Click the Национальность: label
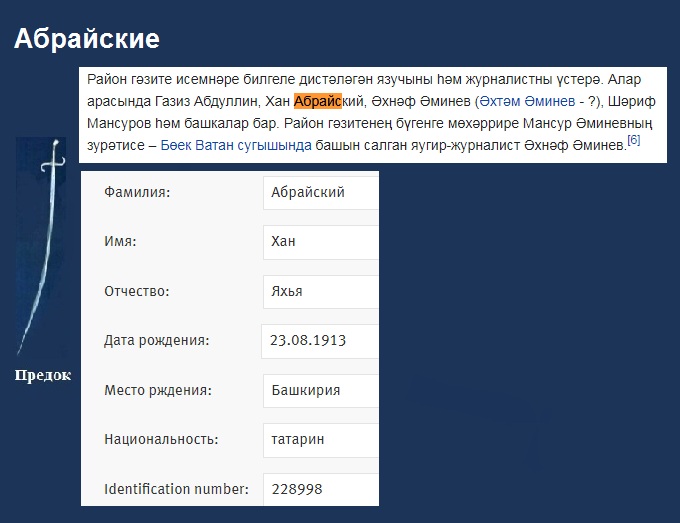Image resolution: width=680 pixels, height=523 pixels. click(161, 440)
